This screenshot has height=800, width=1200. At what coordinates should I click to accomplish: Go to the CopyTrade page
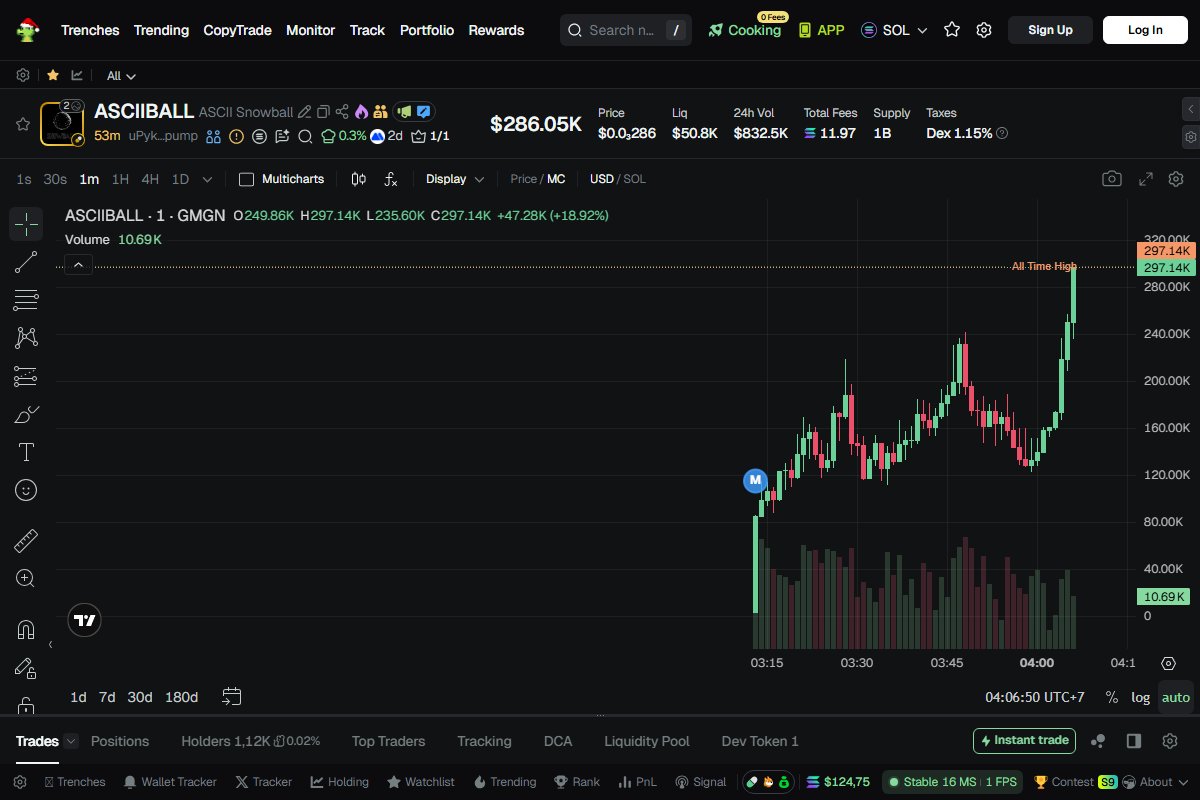(x=237, y=30)
